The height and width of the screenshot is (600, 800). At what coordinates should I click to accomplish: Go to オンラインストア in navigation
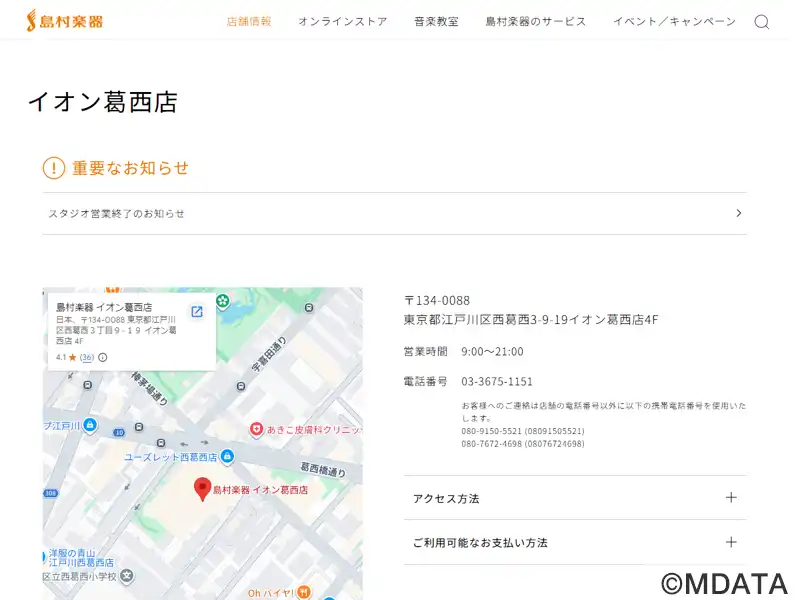pyautogui.click(x=342, y=22)
